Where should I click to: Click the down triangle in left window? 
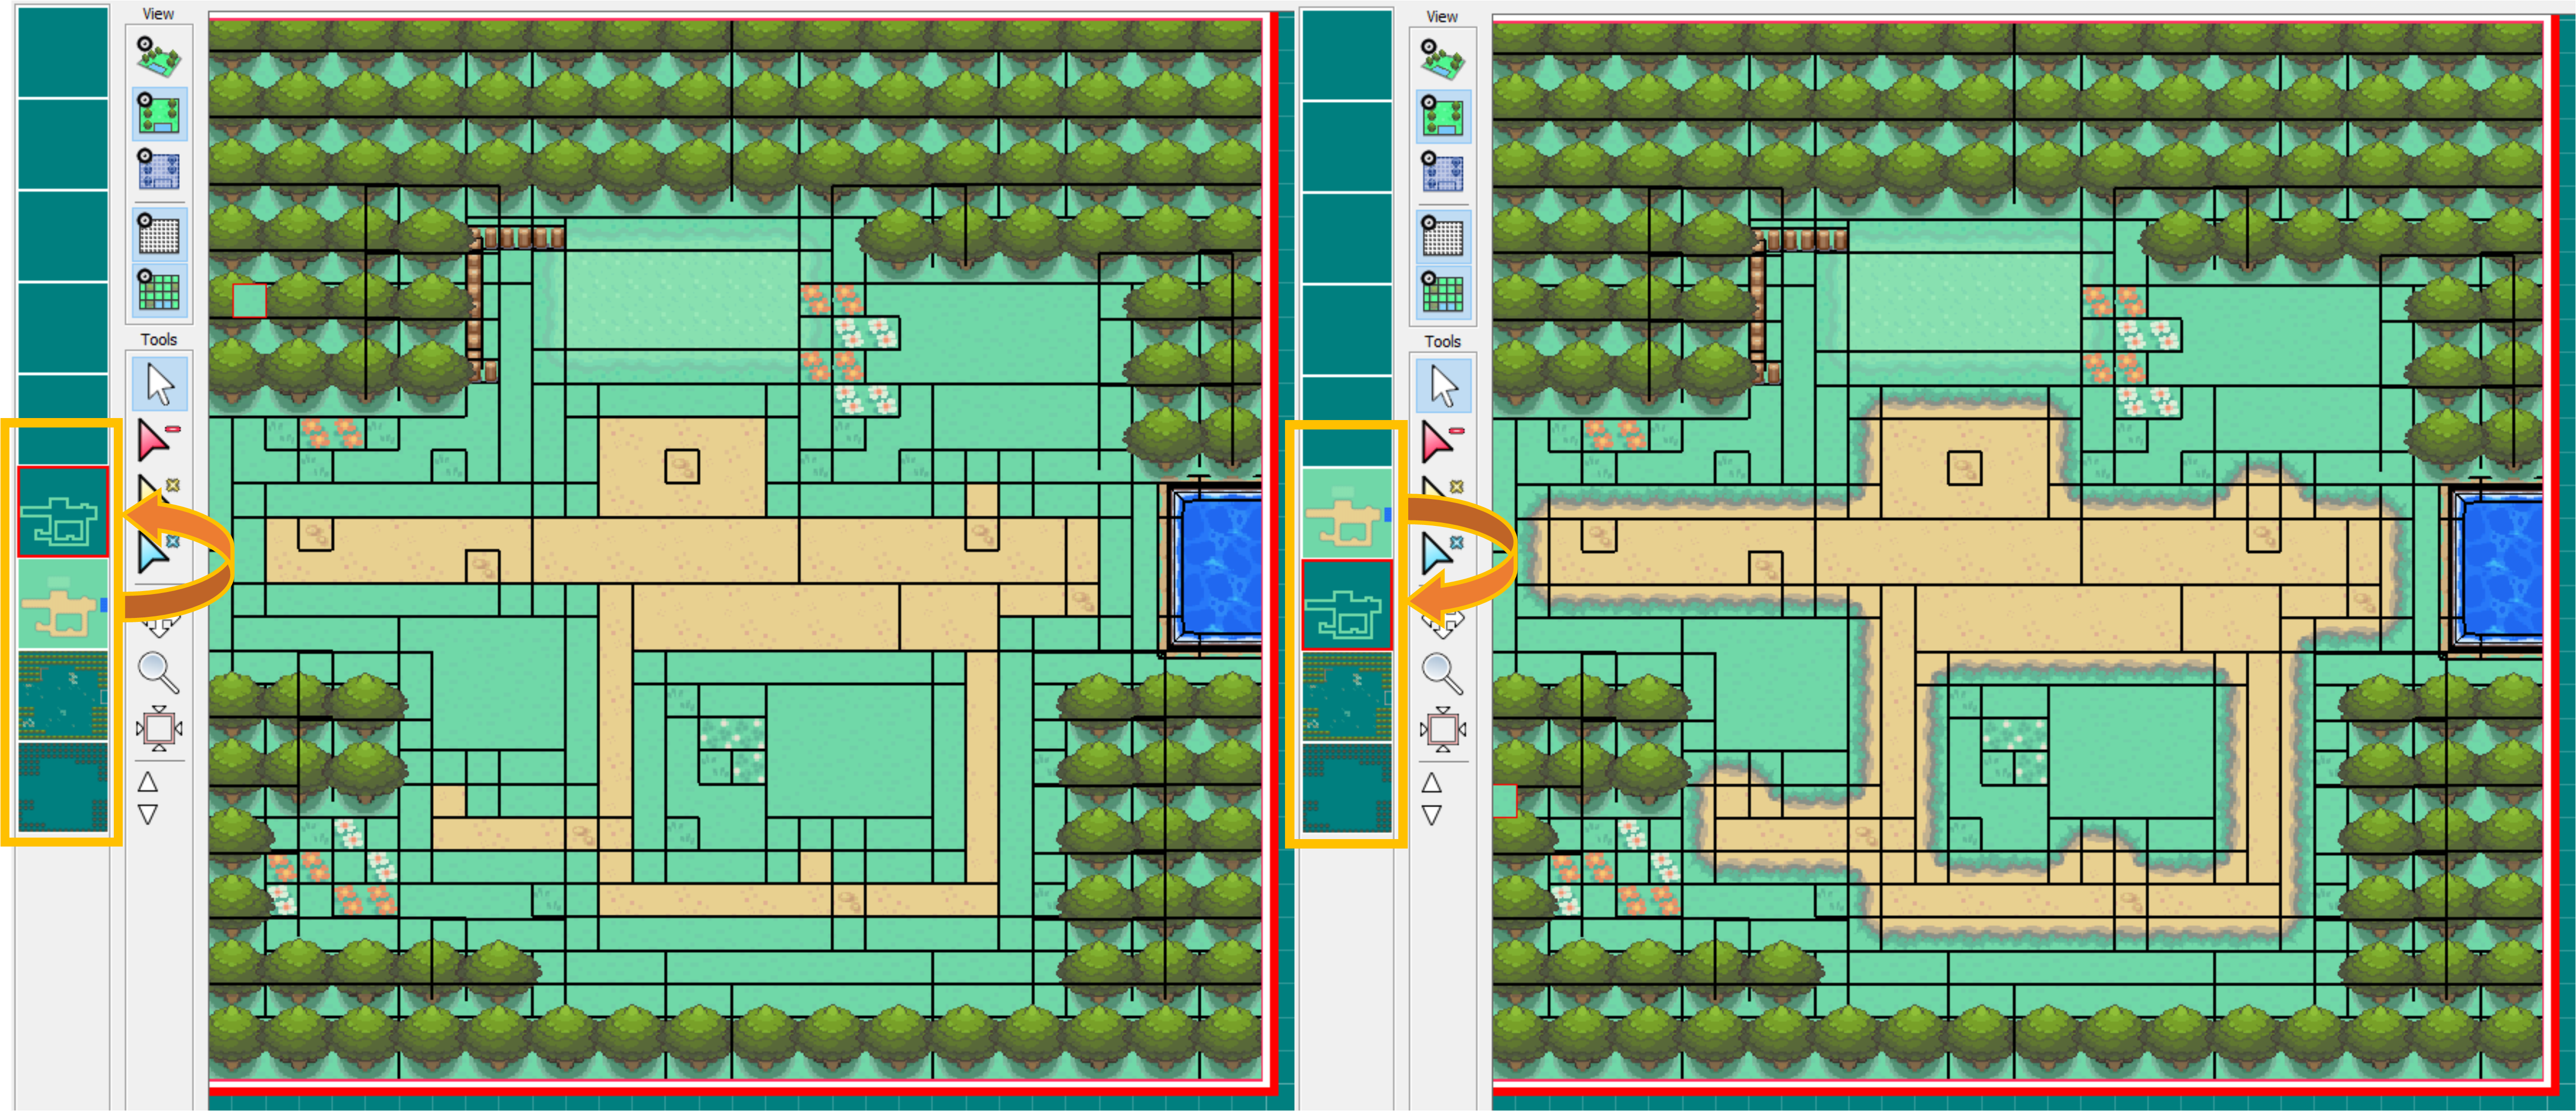pyautogui.click(x=148, y=814)
